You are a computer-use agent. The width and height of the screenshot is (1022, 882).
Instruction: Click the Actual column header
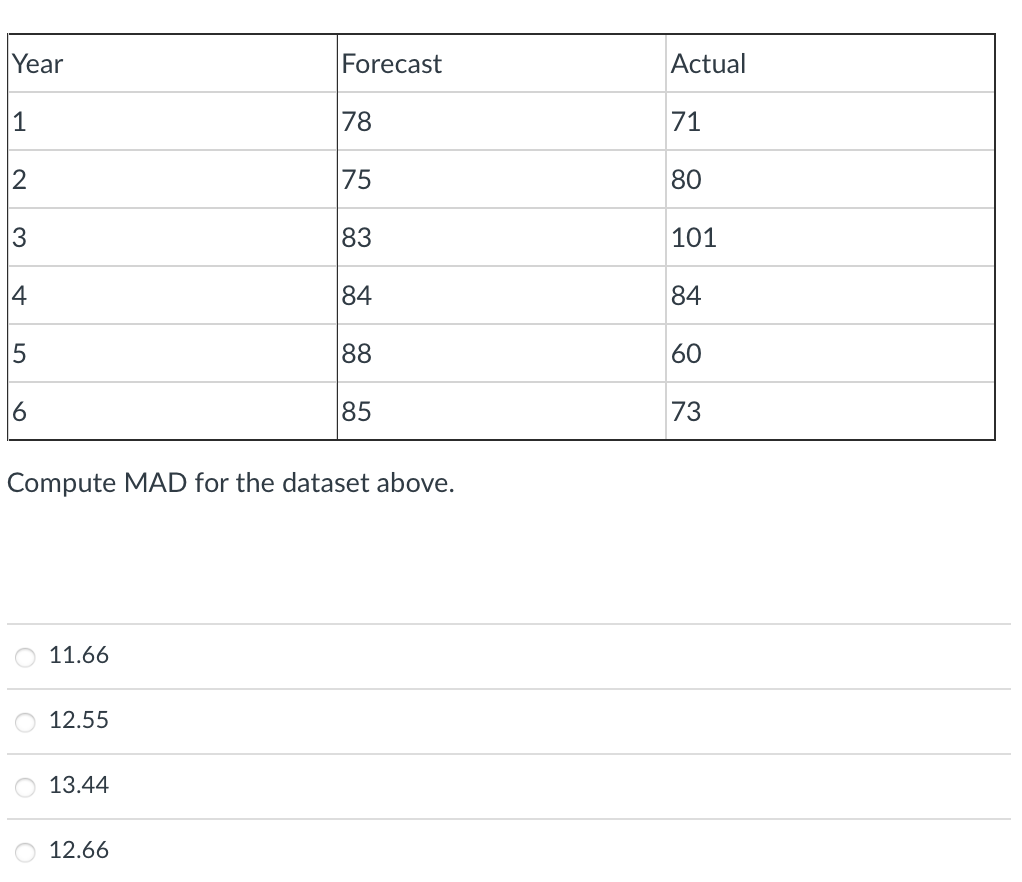709,63
